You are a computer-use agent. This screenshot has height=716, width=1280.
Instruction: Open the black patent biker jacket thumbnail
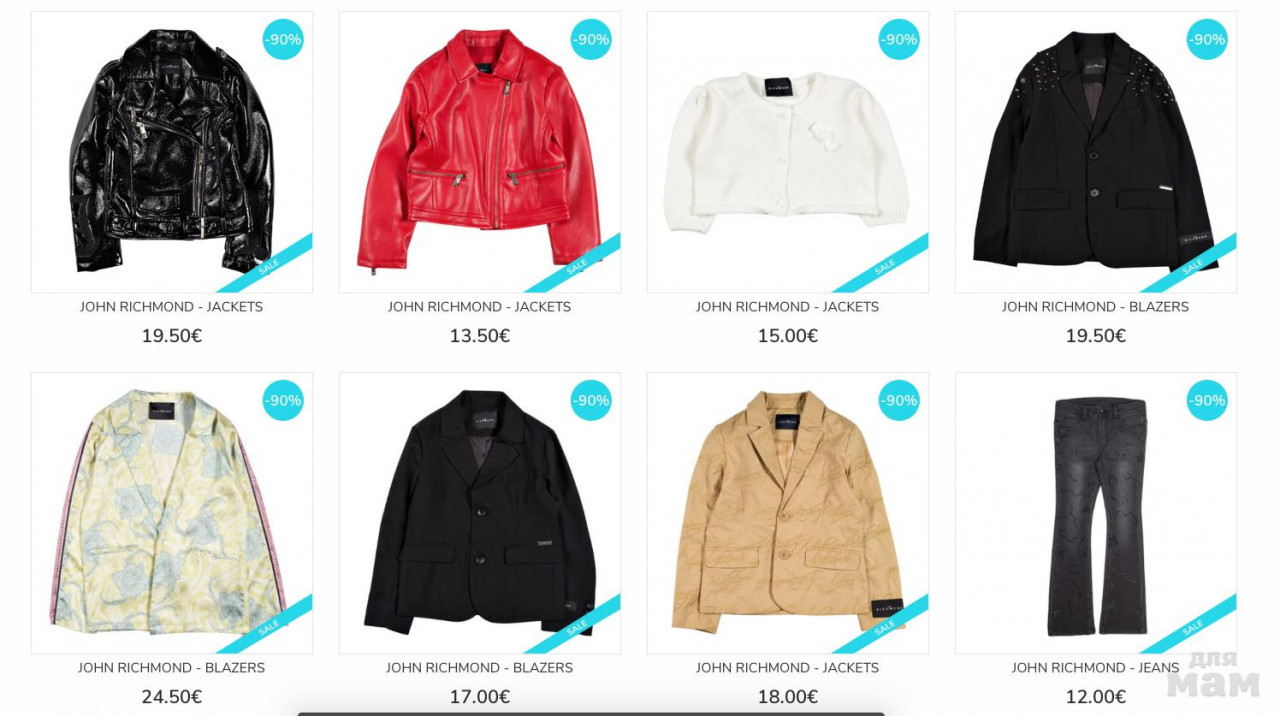(x=171, y=152)
